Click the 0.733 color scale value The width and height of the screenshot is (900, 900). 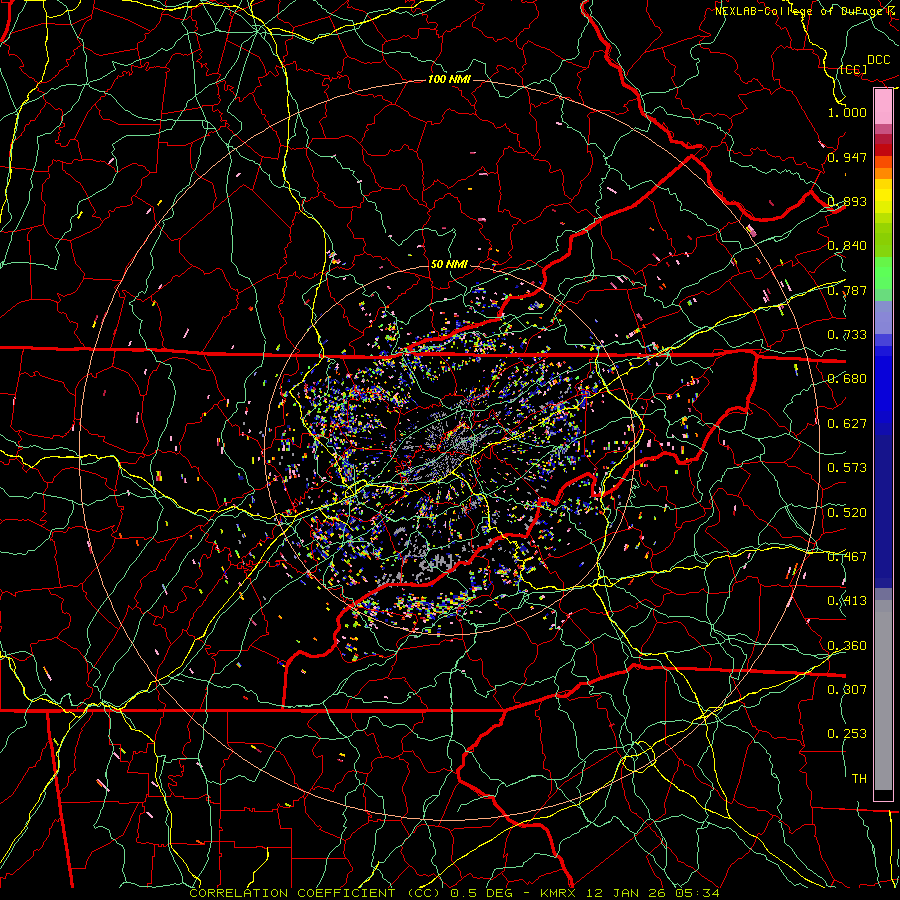847,335
